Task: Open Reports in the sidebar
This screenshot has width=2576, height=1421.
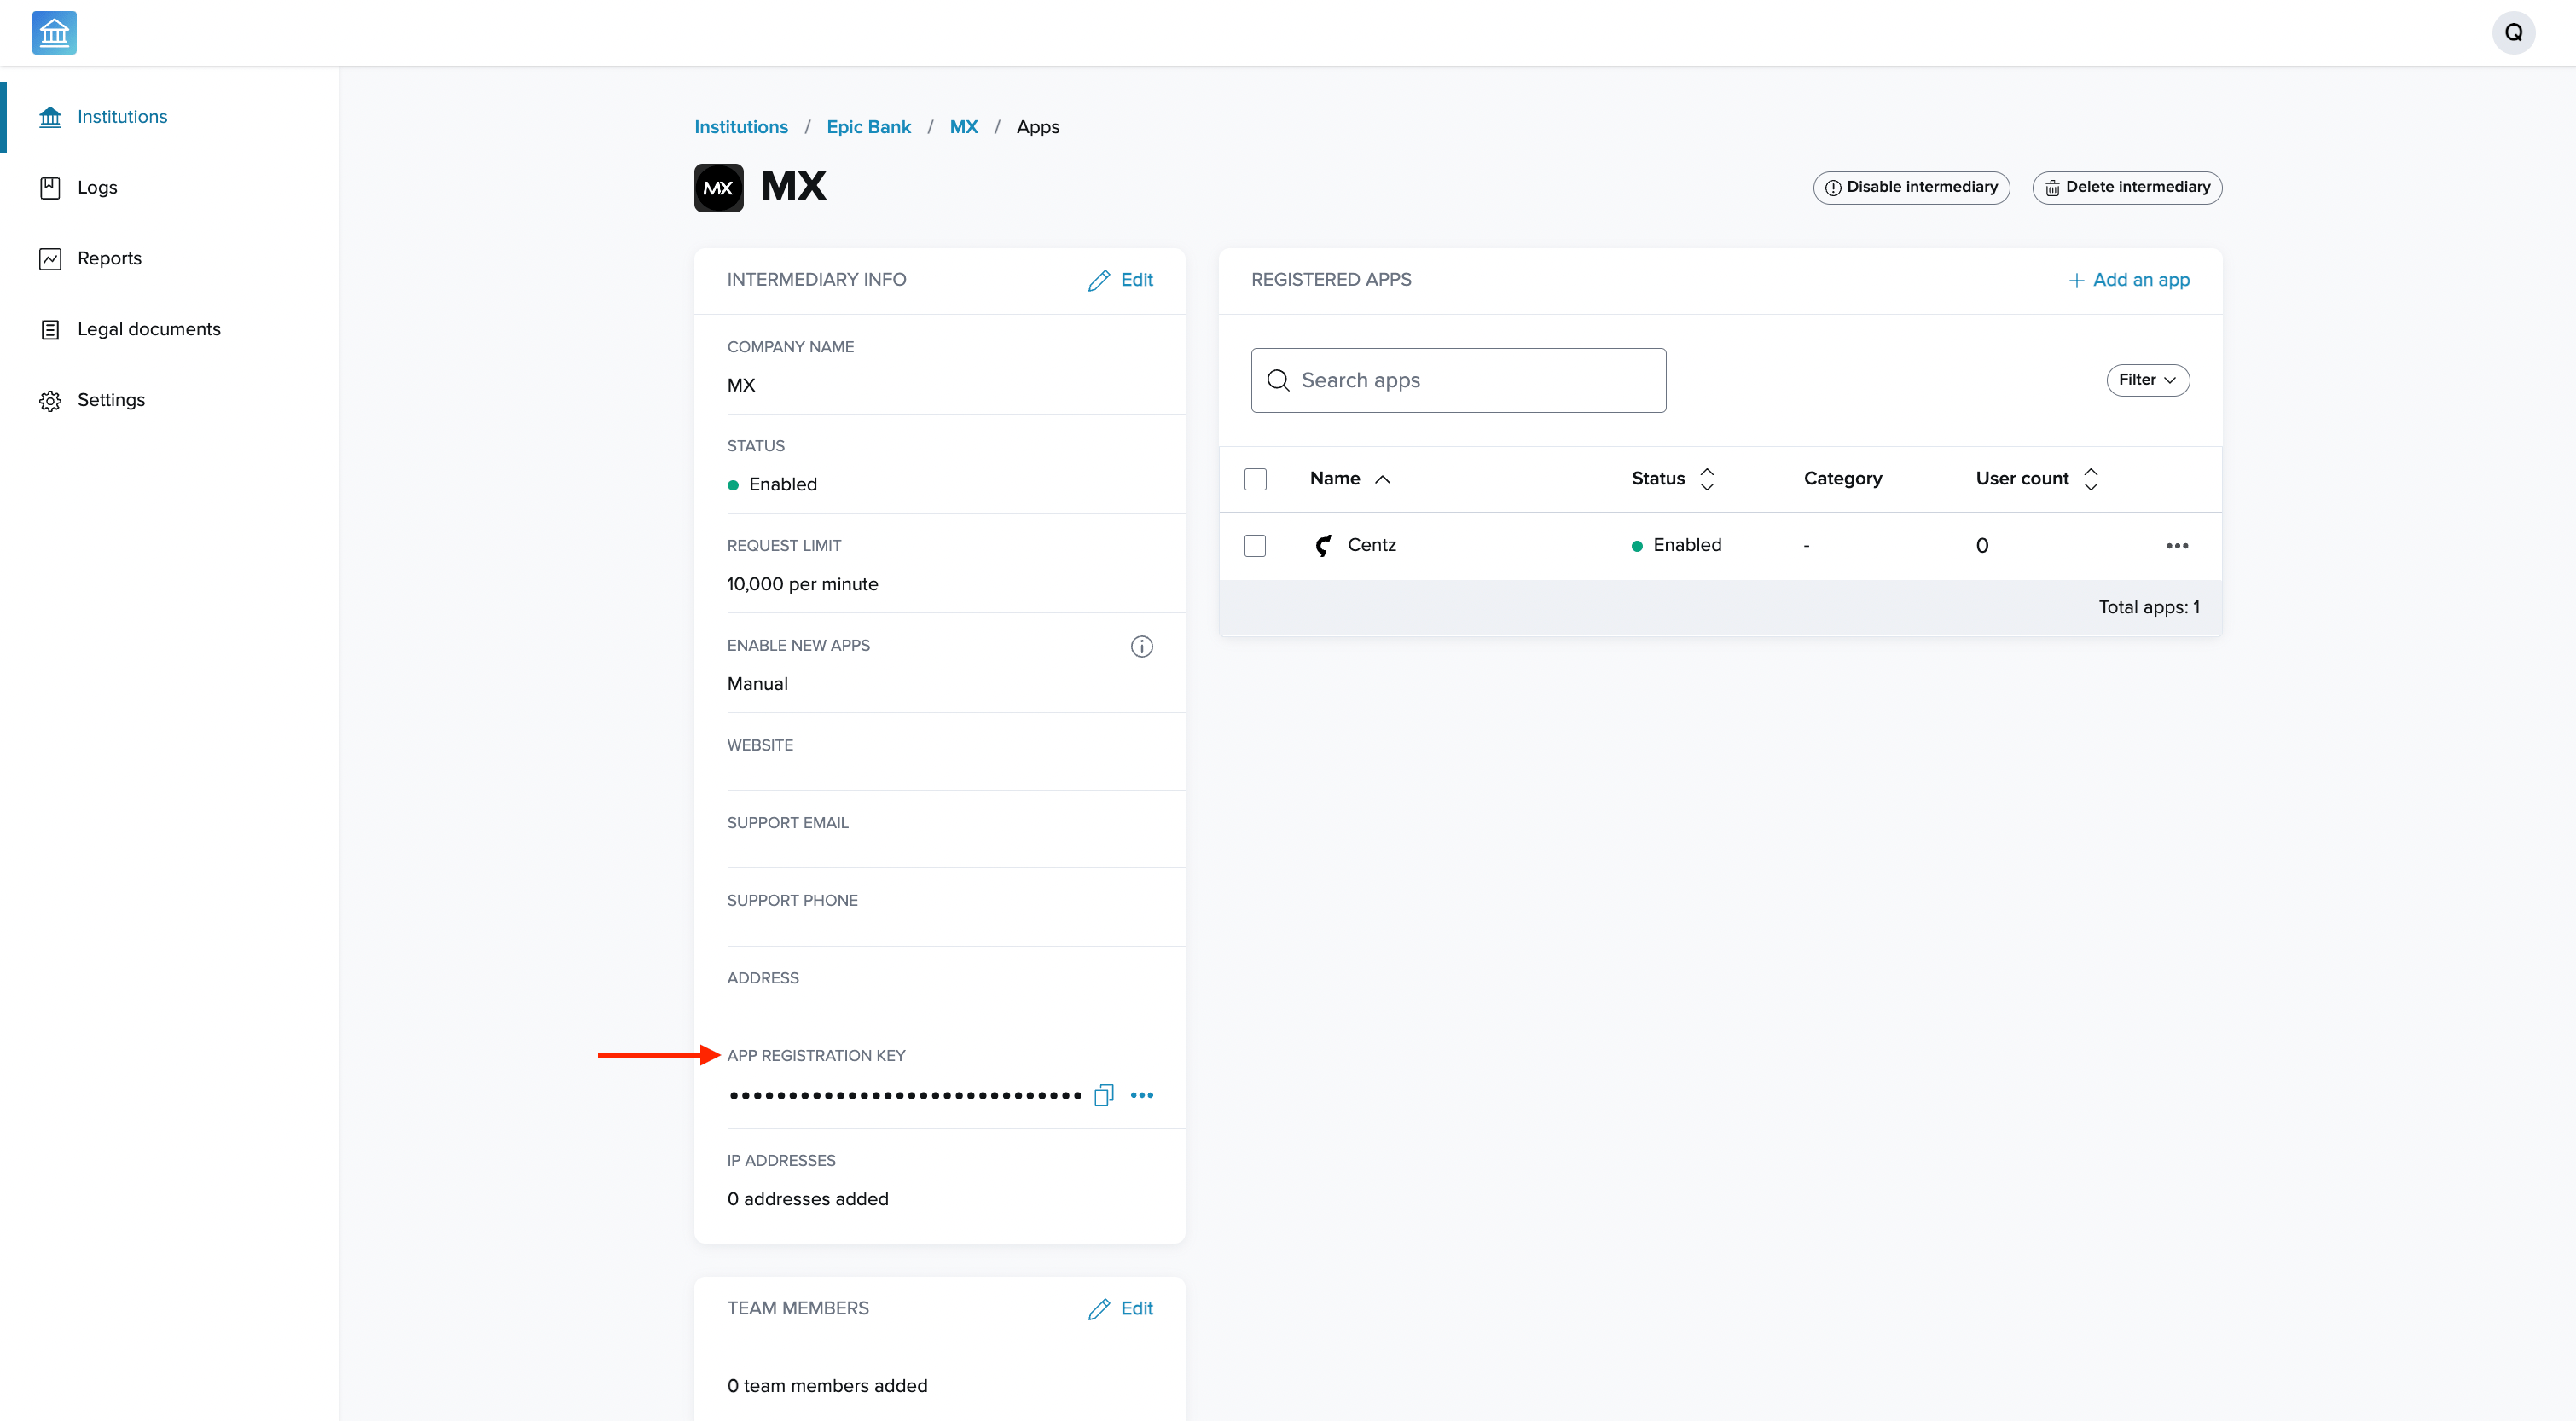Action: tap(109, 259)
